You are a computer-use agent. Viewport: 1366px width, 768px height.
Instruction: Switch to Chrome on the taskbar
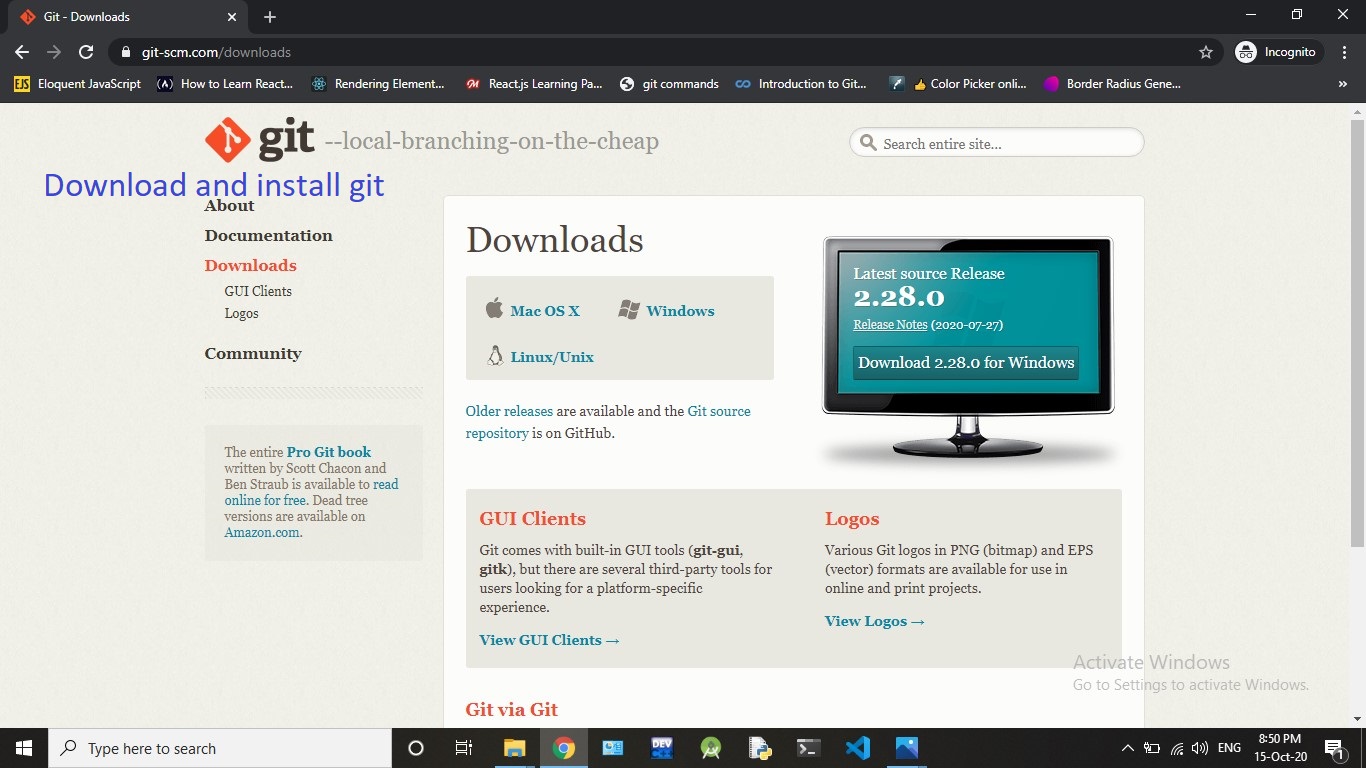(563, 748)
